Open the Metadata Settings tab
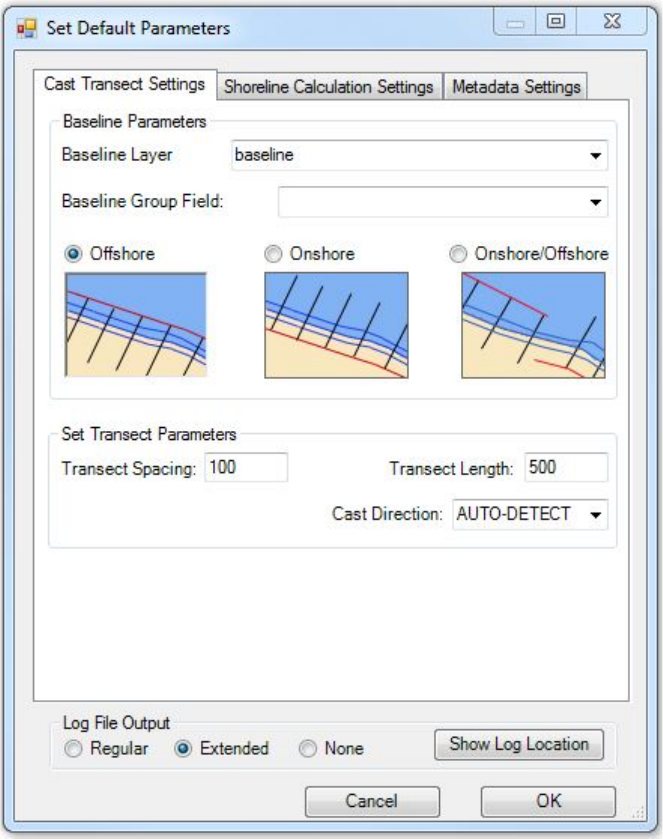The image size is (663, 839). pyautogui.click(x=515, y=87)
